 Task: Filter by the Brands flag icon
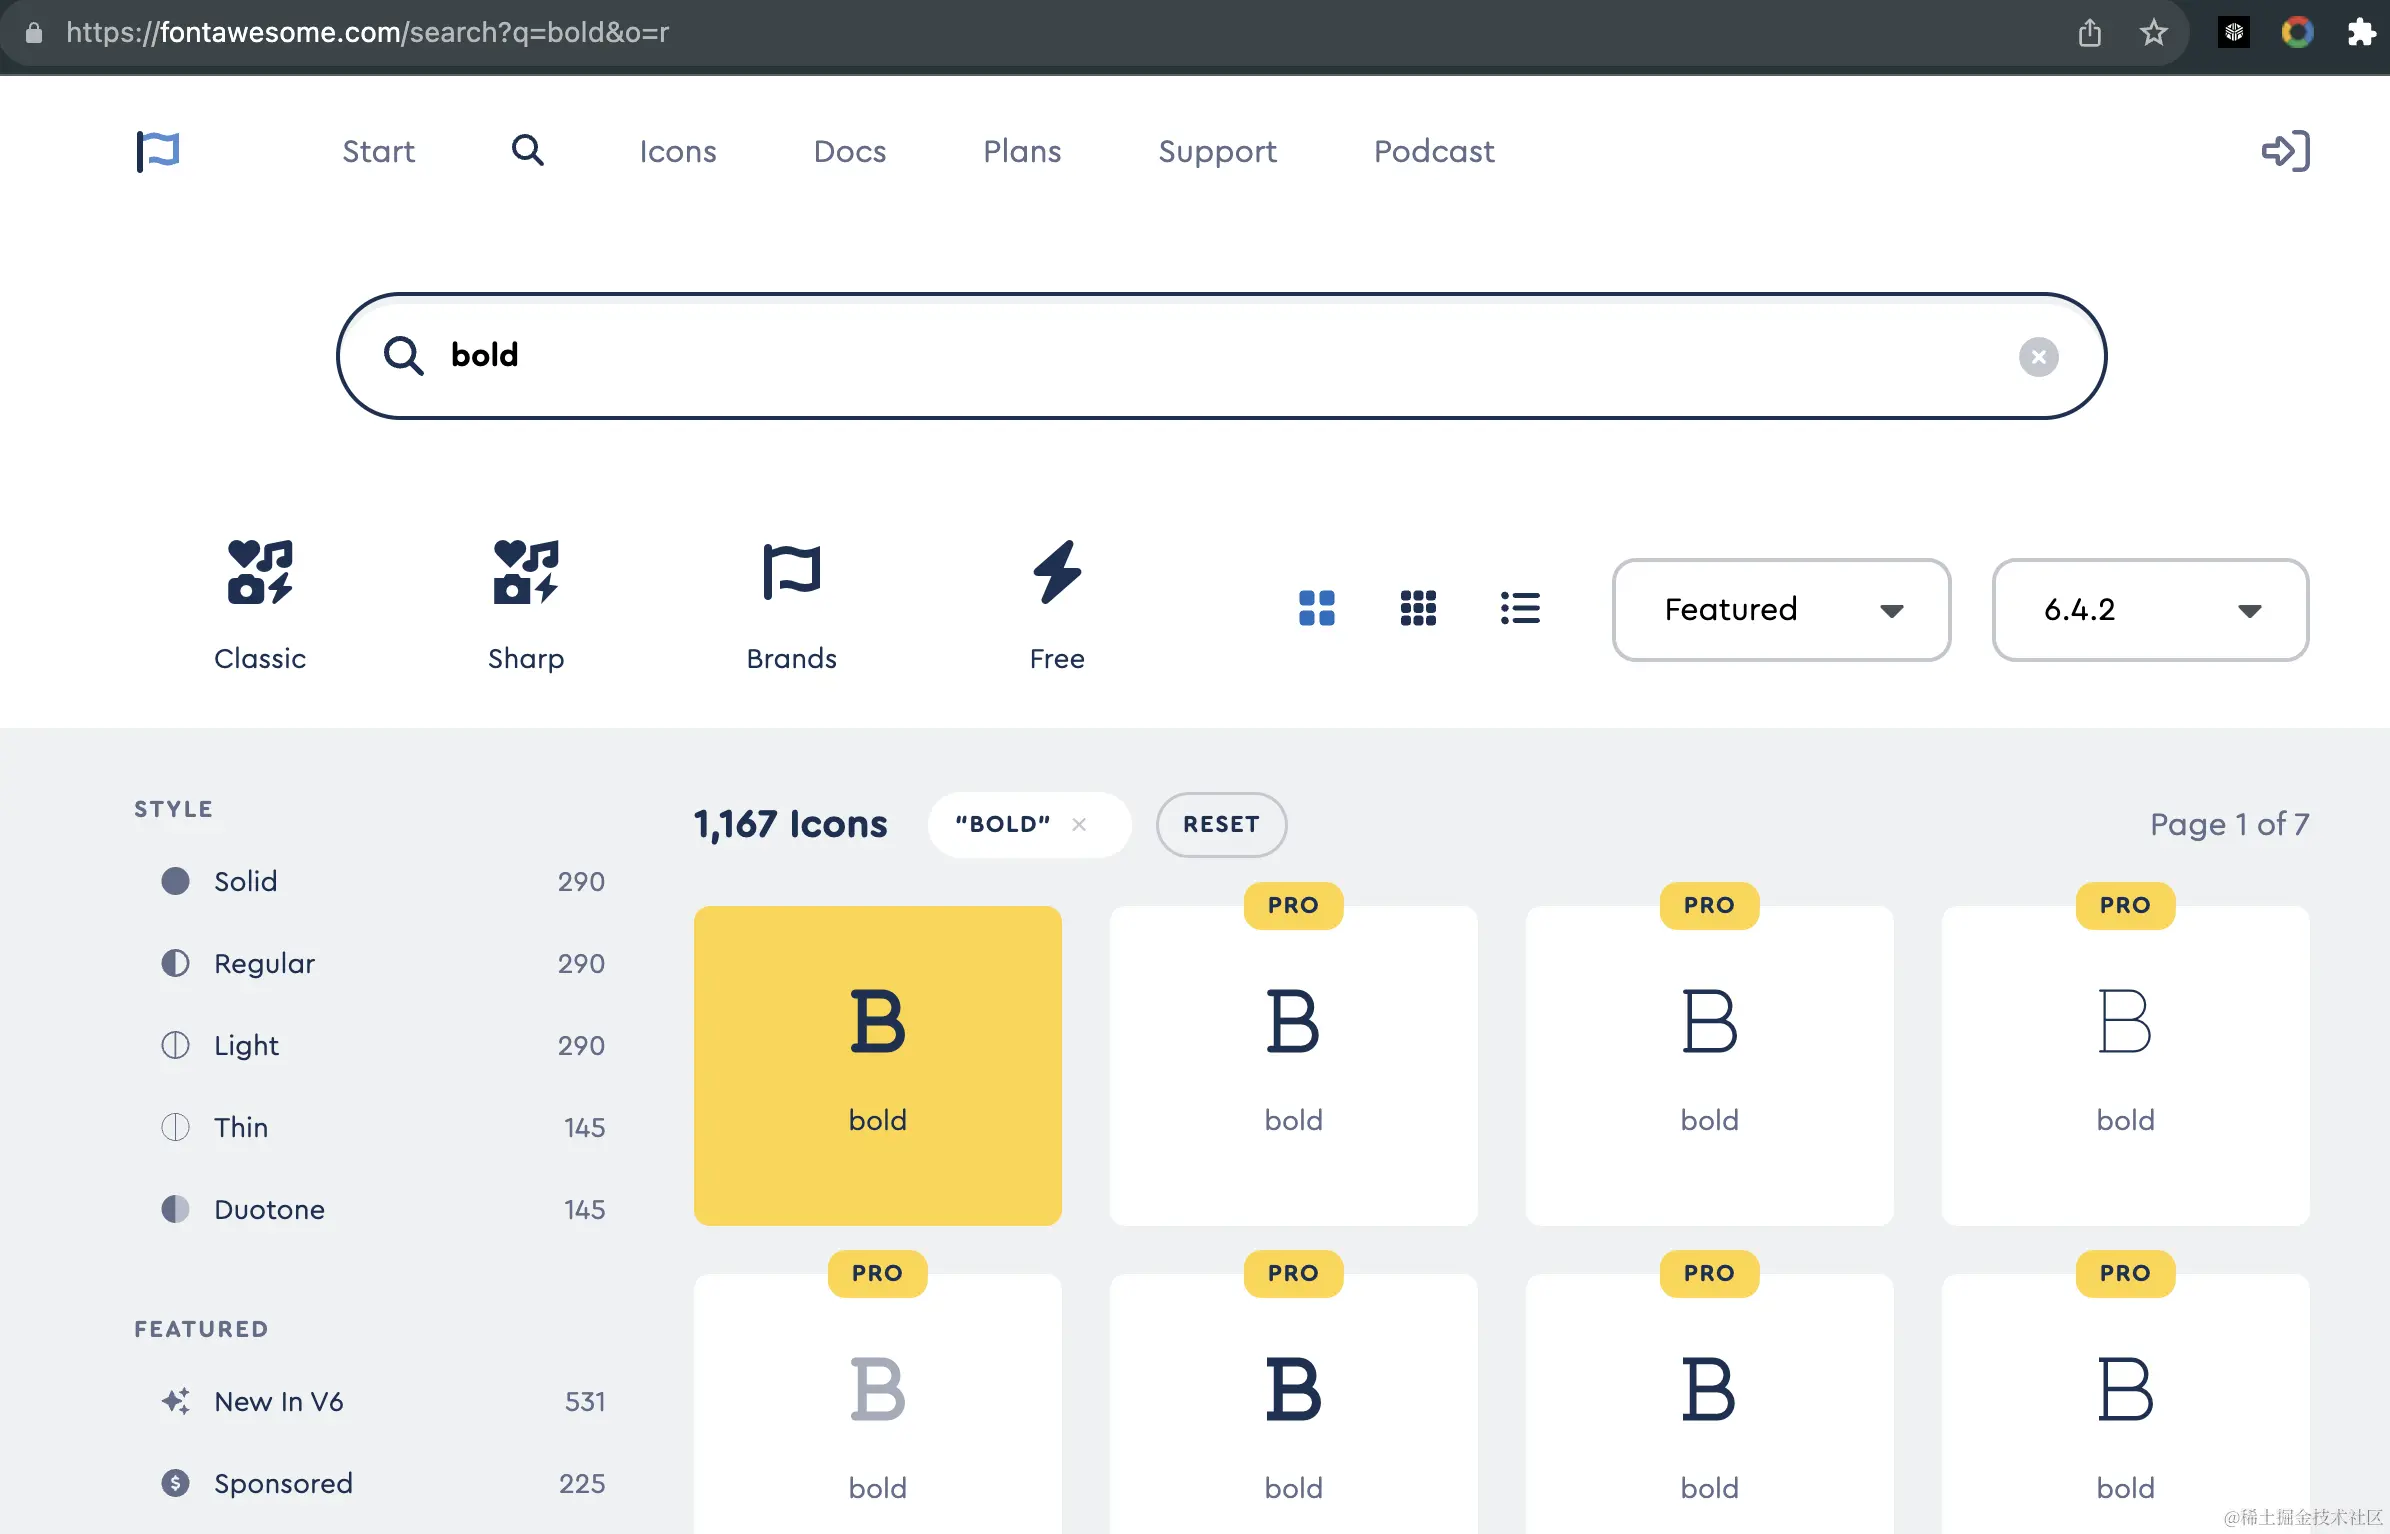click(791, 603)
